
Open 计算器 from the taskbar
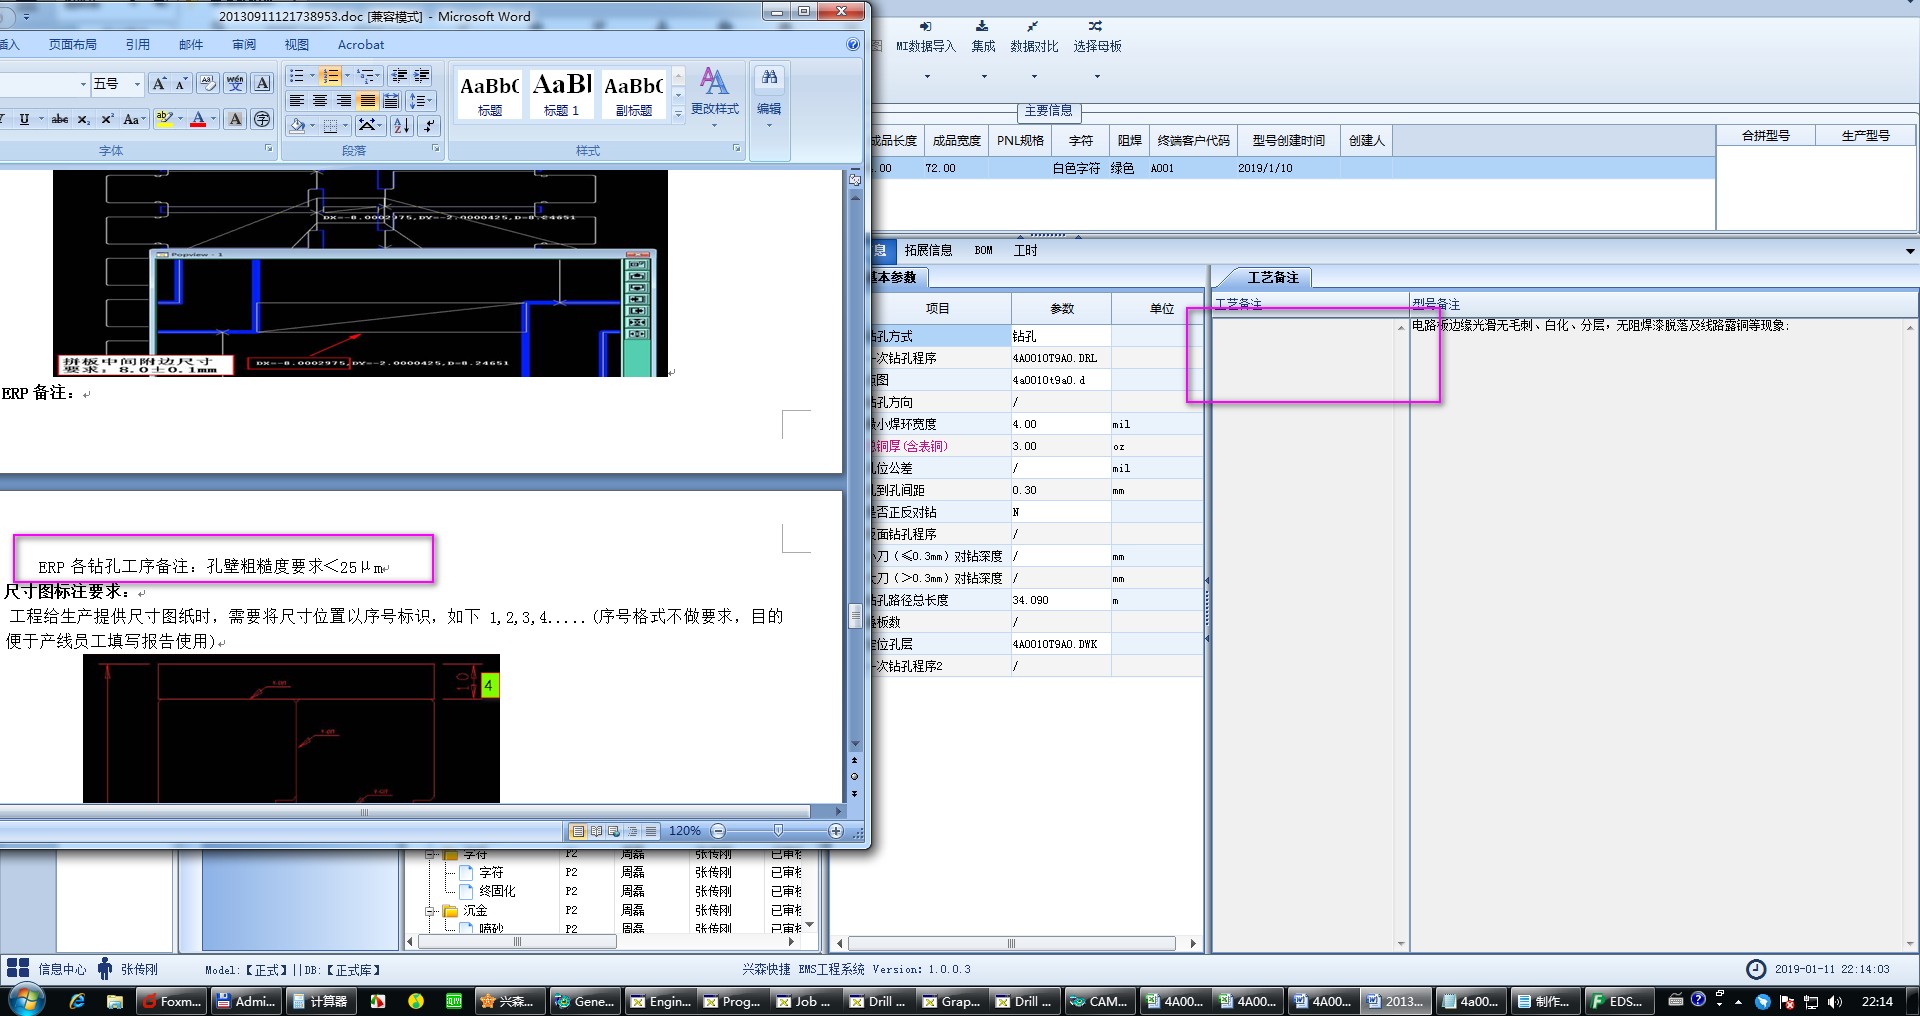319,1001
